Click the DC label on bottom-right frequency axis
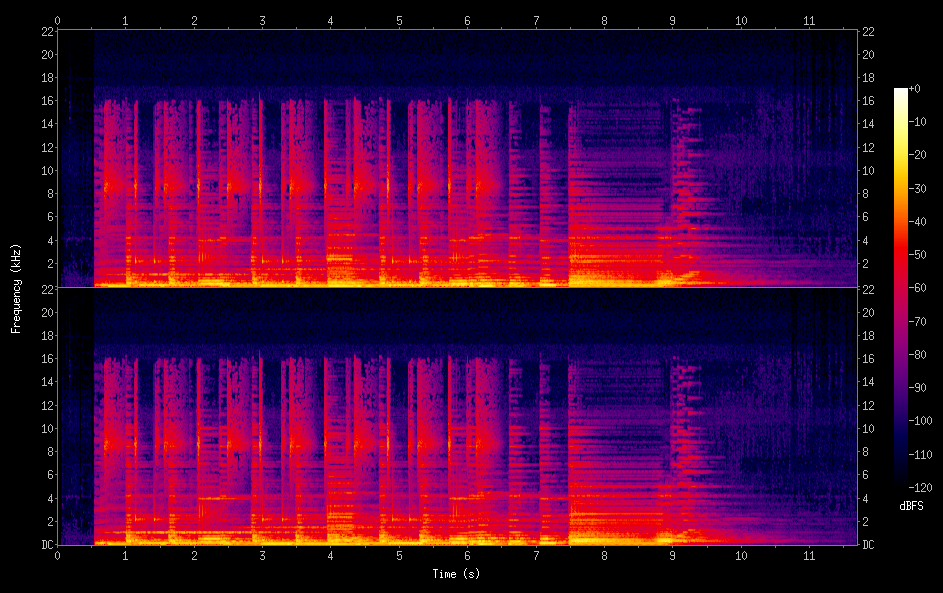Screen dimensions: 943x593 tap(869, 545)
